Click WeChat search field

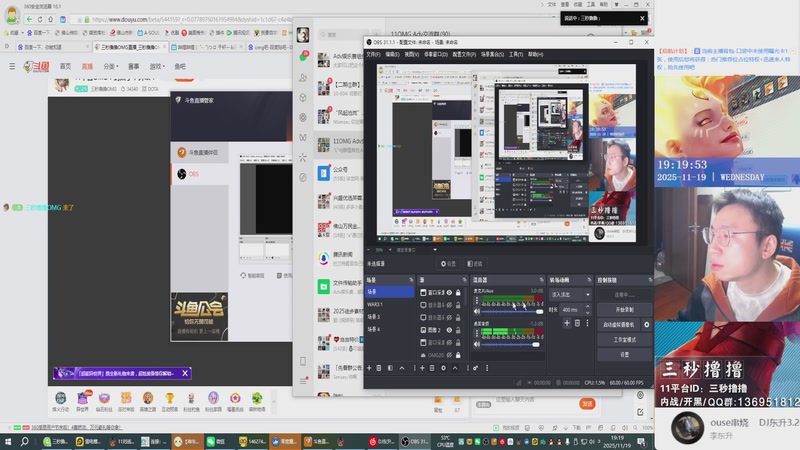[343, 35]
